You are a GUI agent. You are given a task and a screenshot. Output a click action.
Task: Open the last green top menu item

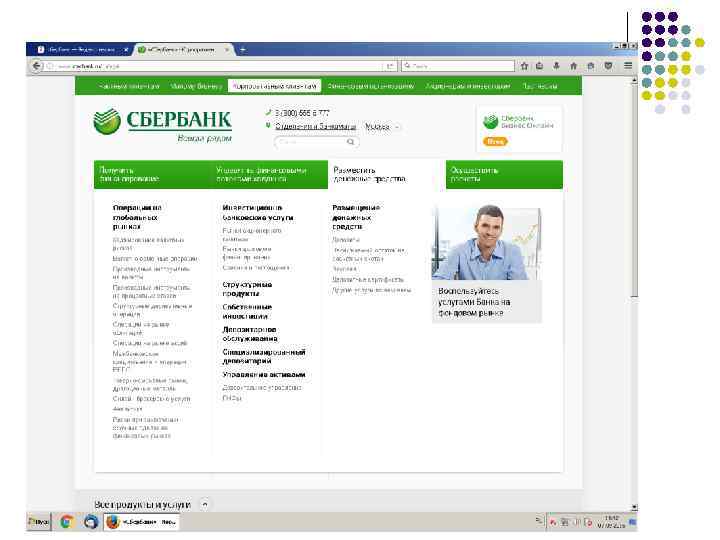pos(540,86)
